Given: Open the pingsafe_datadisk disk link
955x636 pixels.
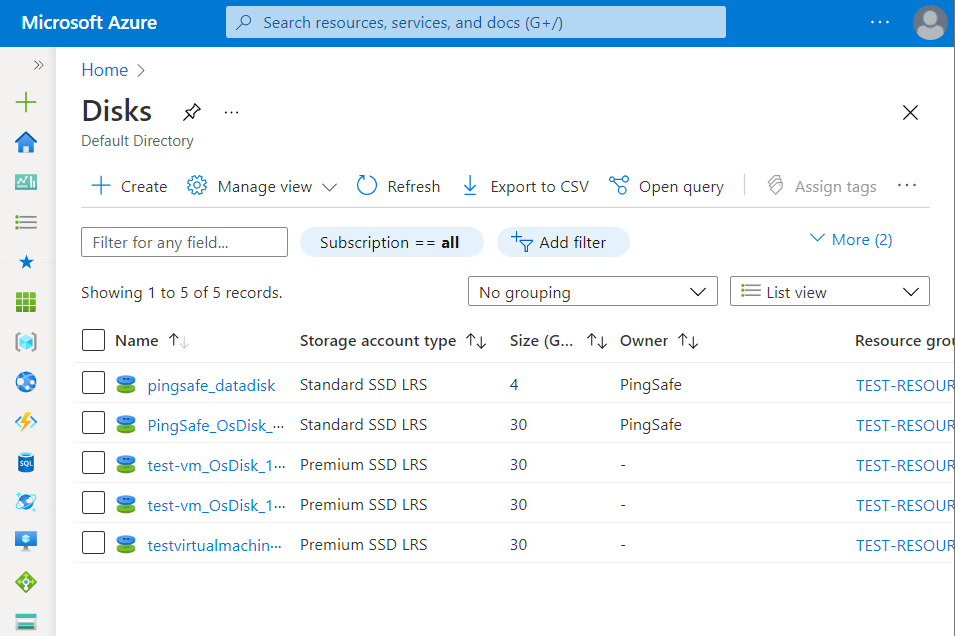Looking at the screenshot, I should (211, 385).
